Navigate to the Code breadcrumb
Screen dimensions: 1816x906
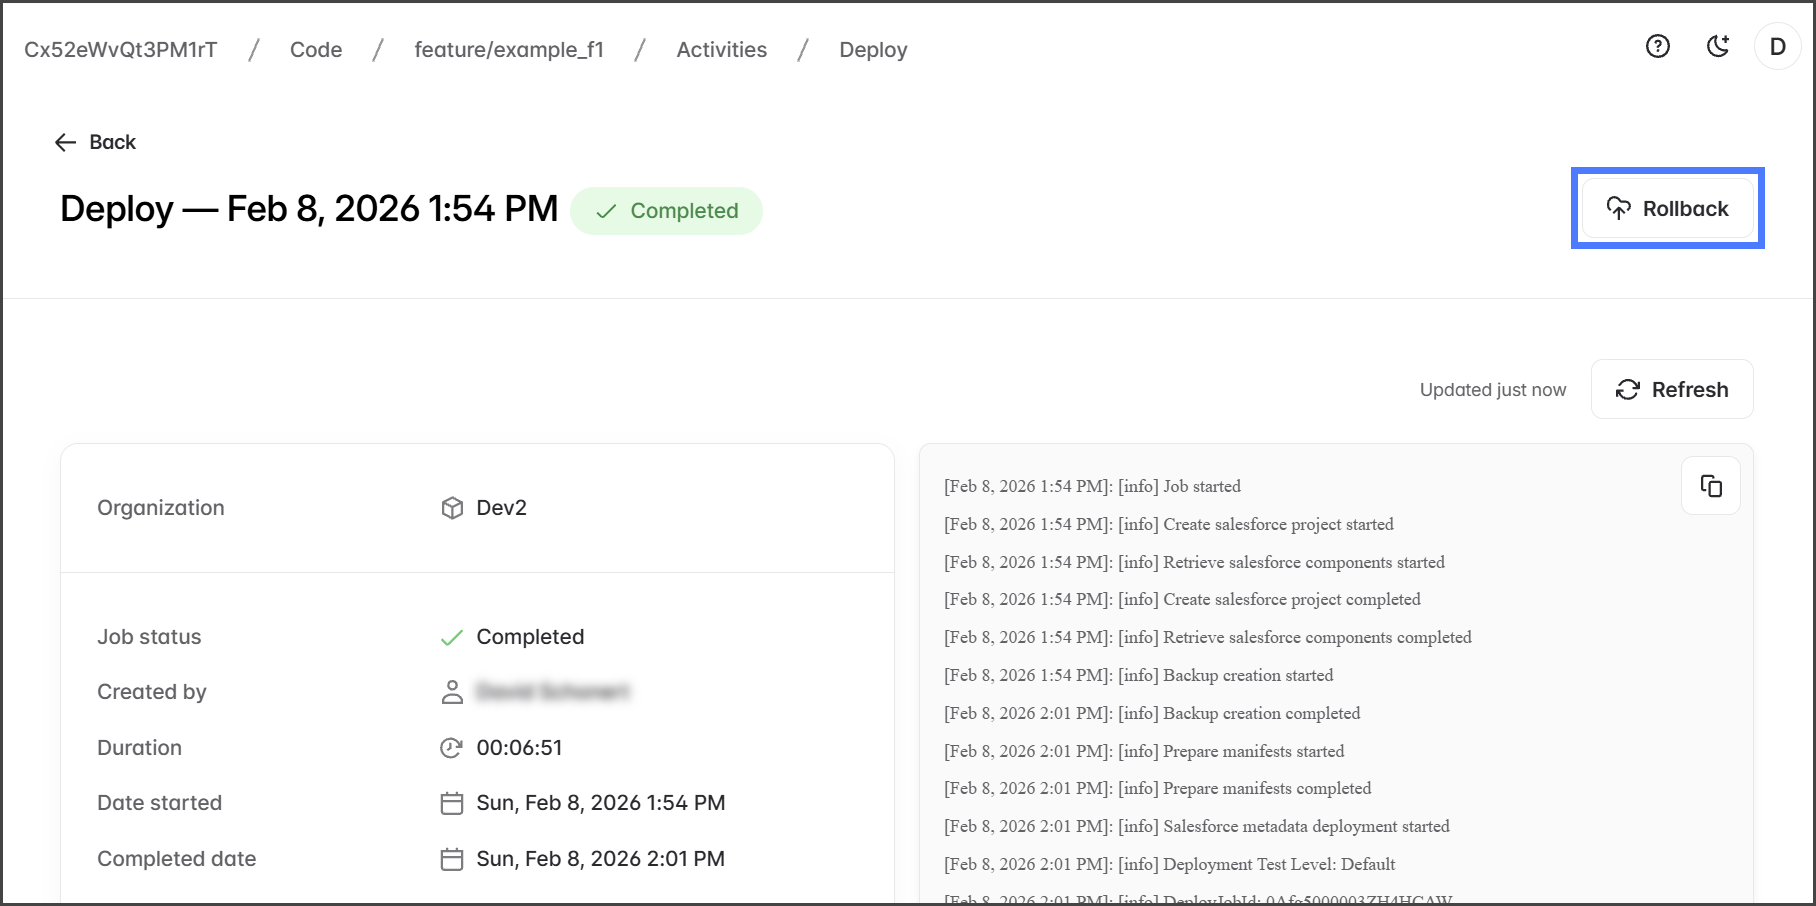coord(316,50)
